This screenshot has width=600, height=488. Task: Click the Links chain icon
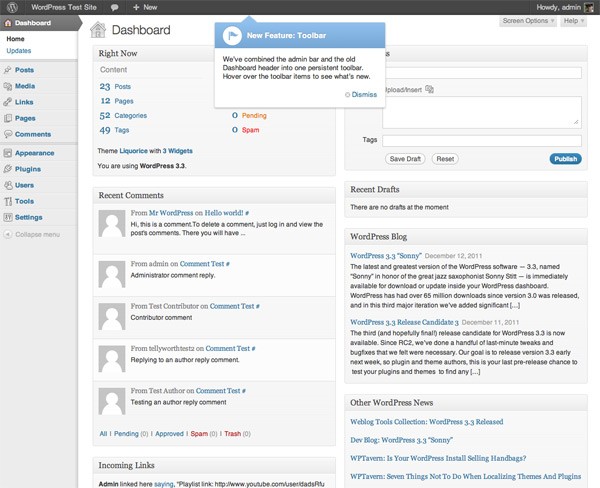click(8, 102)
